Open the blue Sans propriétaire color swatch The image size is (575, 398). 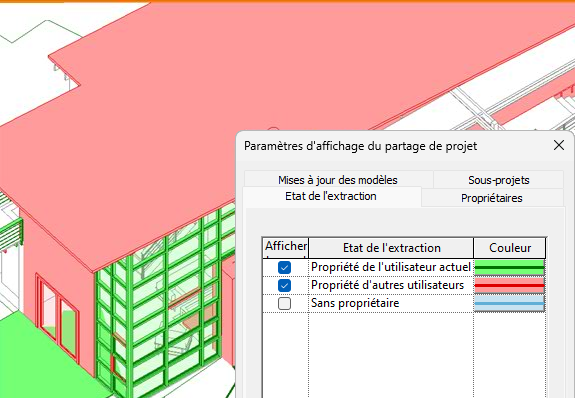[509, 303]
